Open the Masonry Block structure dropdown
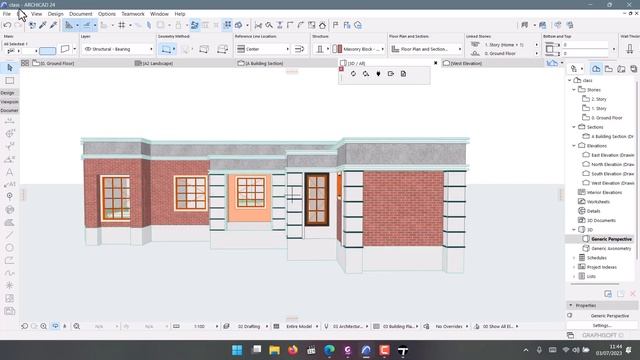640x360 pixels. pyautogui.click(x=358, y=49)
